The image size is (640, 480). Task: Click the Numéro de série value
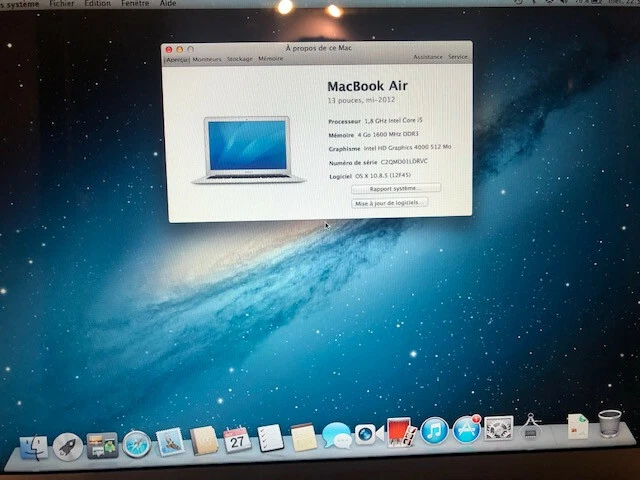(404, 162)
